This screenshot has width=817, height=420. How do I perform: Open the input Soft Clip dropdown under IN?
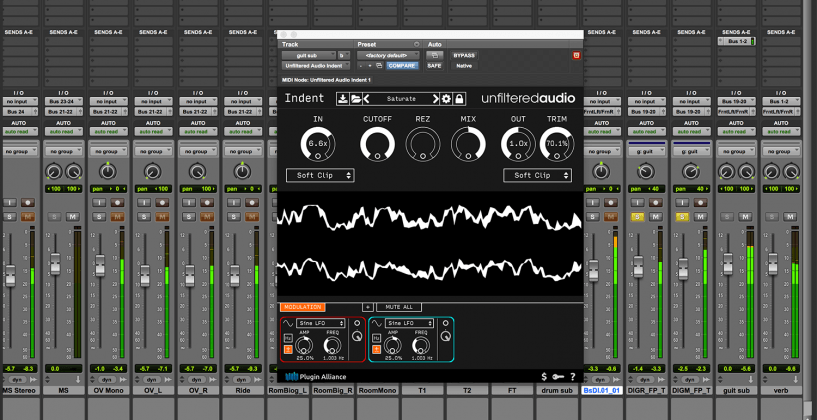(320, 175)
